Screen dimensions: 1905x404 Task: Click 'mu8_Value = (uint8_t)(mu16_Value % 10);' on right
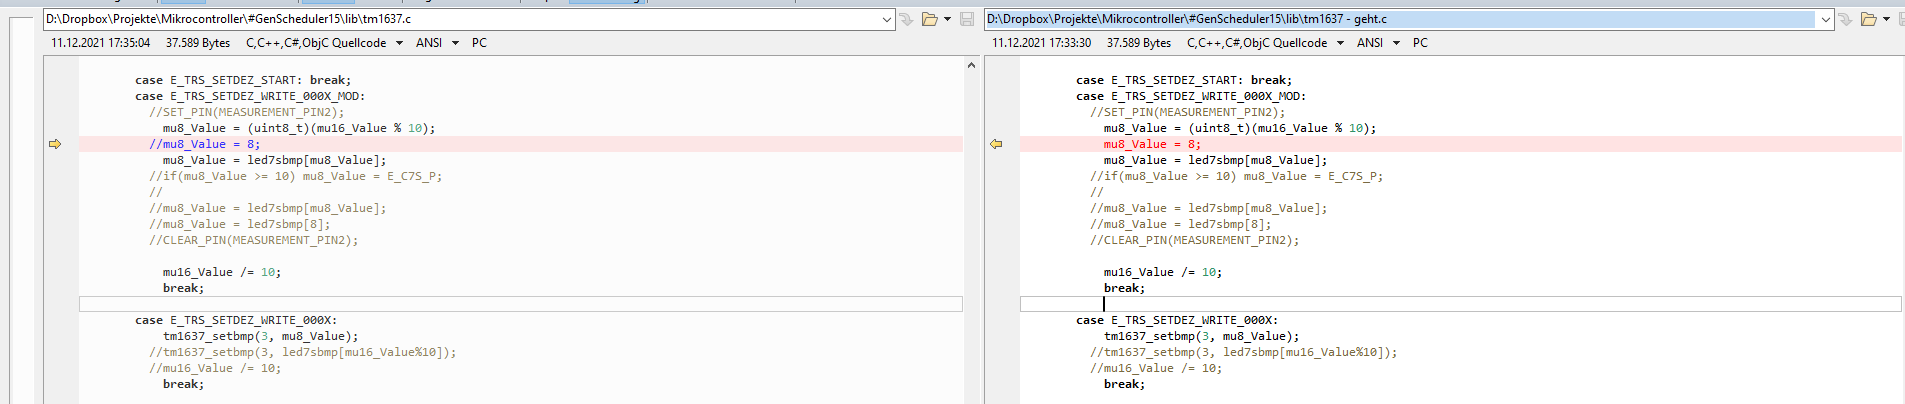[x=1240, y=128]
